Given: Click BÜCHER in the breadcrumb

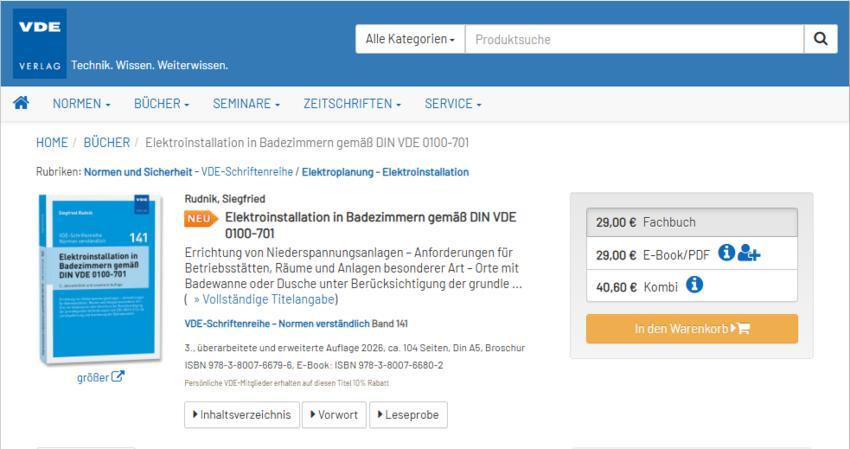Looking at the screenshot, I should [x=107, y=143].
